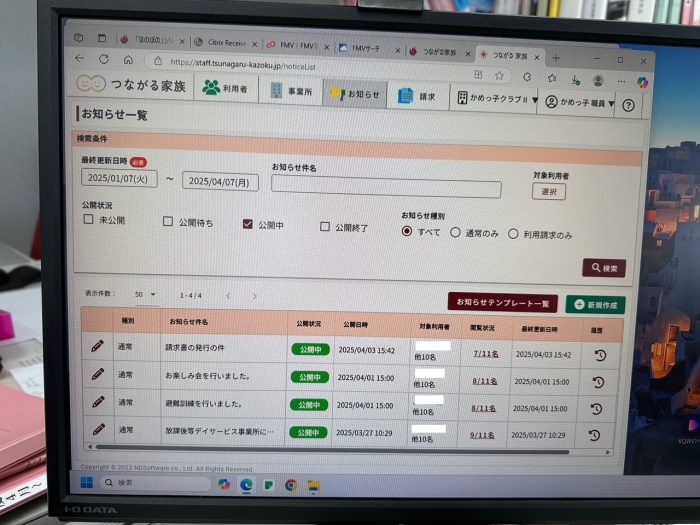The width and height of the screenshot is (700, 525).
Task: Click edit pencil for 避難訓練を行いました row
Action: [97, 403]
